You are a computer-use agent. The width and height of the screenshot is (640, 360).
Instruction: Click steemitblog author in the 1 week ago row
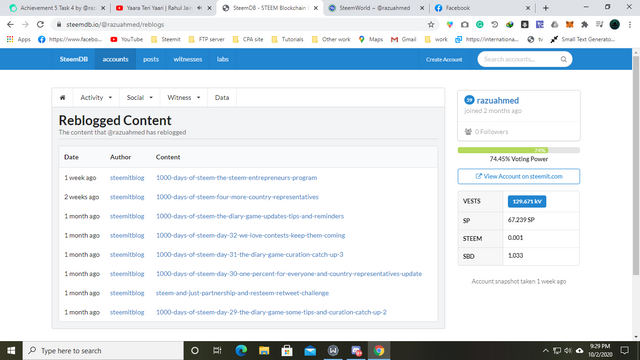point(127,178)
